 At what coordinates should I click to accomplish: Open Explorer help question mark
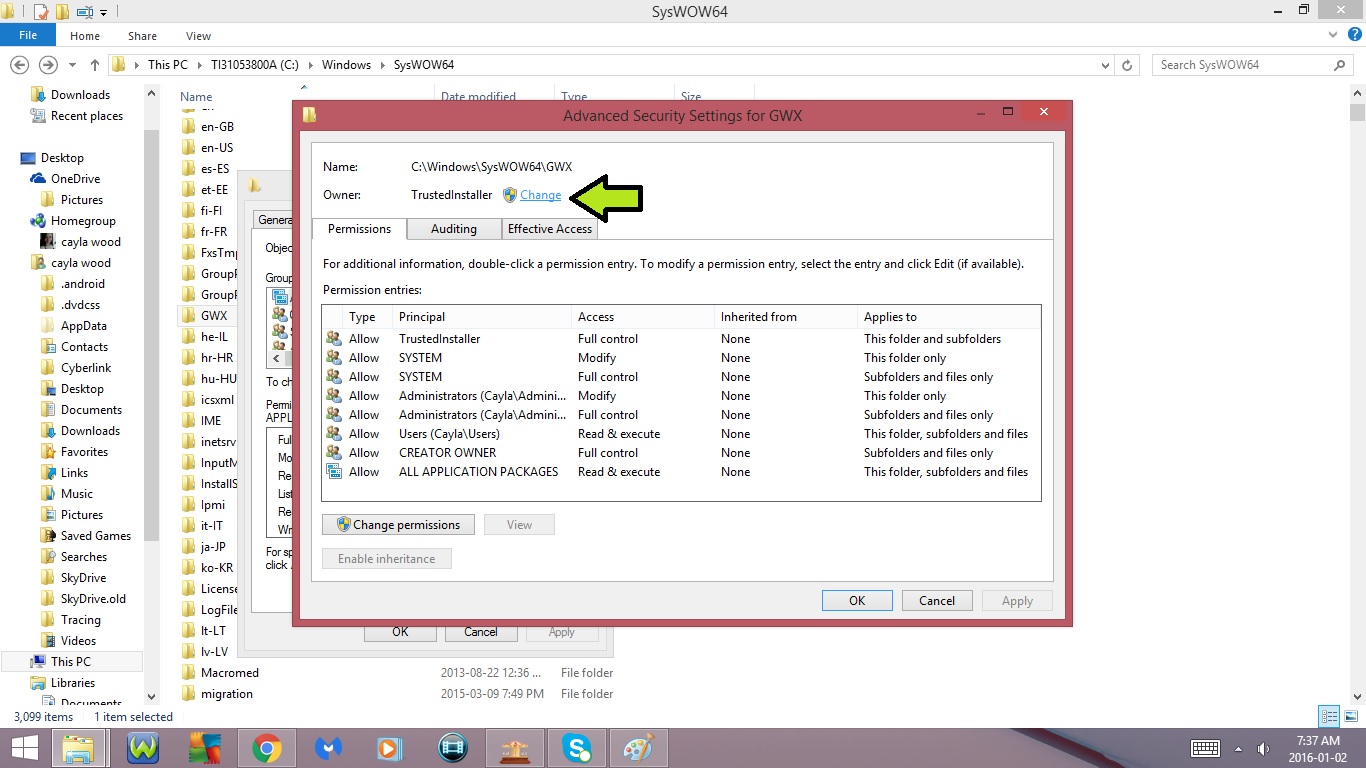(x=1354, y=35)
